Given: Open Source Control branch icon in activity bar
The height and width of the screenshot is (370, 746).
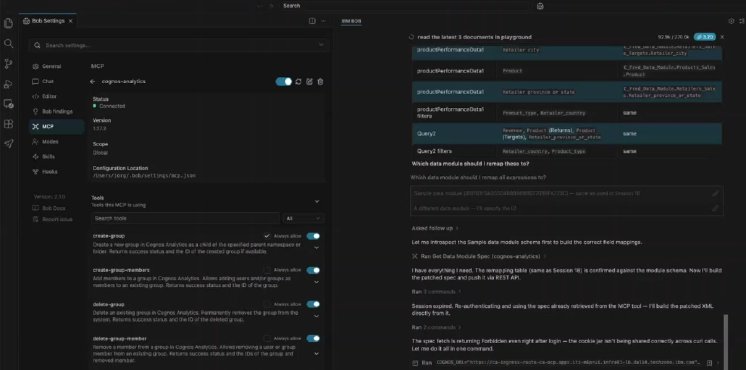Looking at the screenshot, I should point(8,64).
